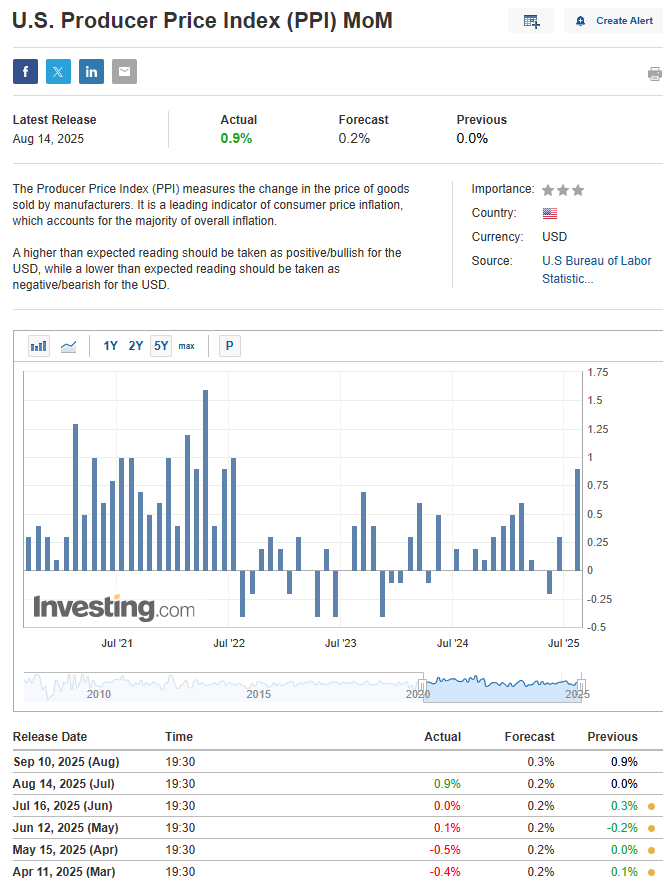The image size is (665, 892).
Task: Click the United States flag icon
Action: (550, 213)
